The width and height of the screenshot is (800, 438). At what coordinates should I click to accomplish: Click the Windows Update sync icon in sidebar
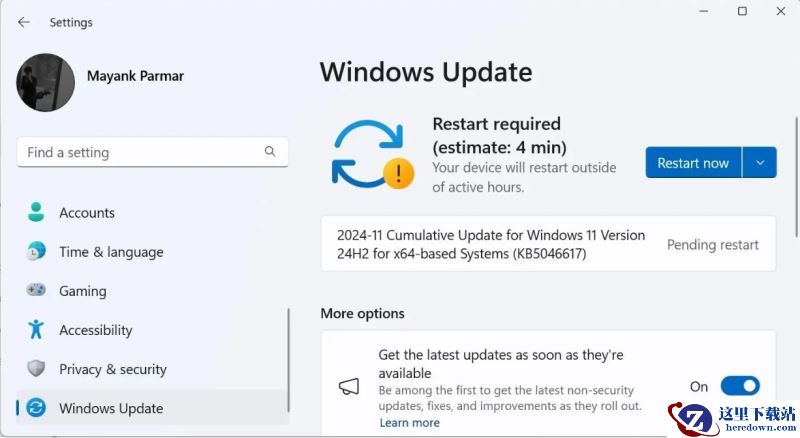click(x=36, y=407)
